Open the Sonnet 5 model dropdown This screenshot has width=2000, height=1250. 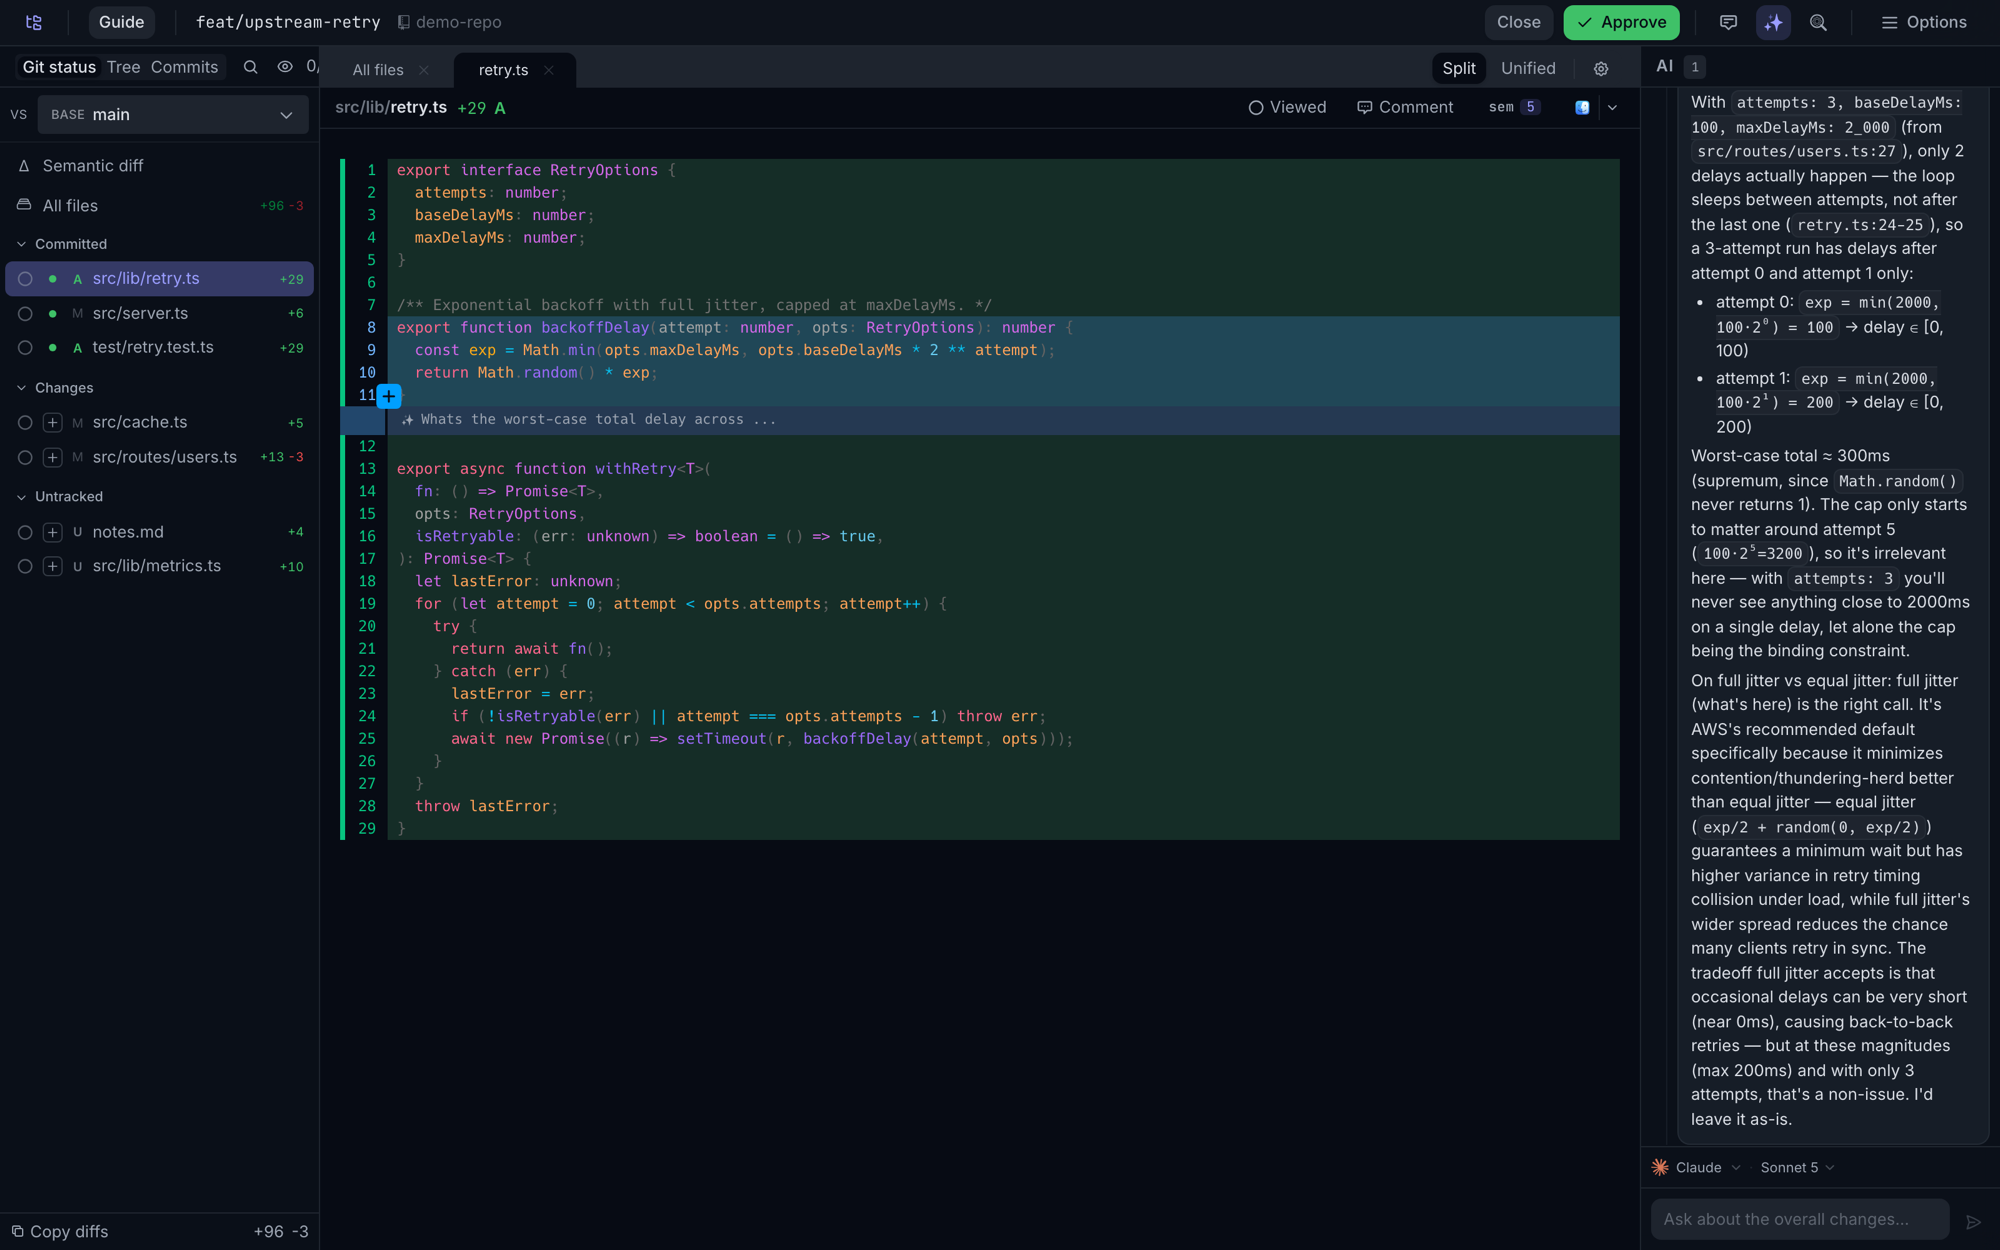click(1797, 1167)
